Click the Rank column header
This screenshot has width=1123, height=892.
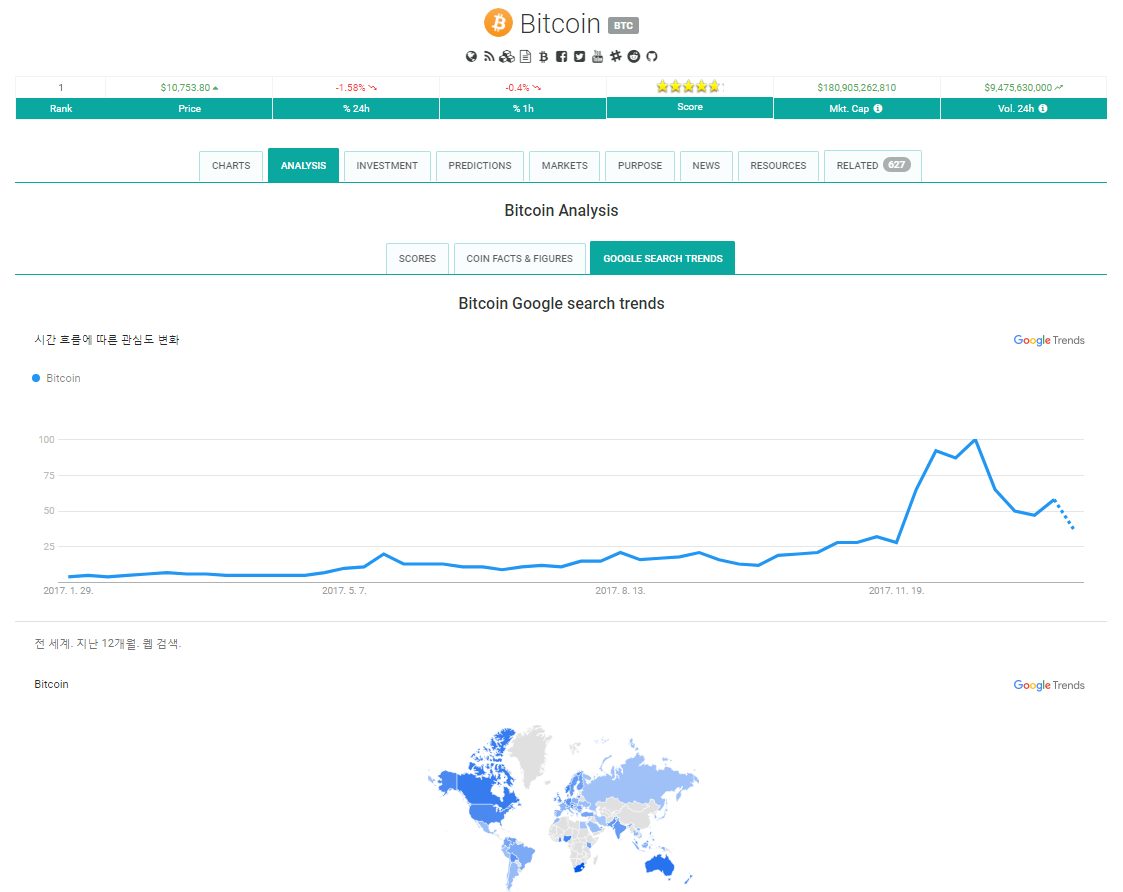(61, 109)
